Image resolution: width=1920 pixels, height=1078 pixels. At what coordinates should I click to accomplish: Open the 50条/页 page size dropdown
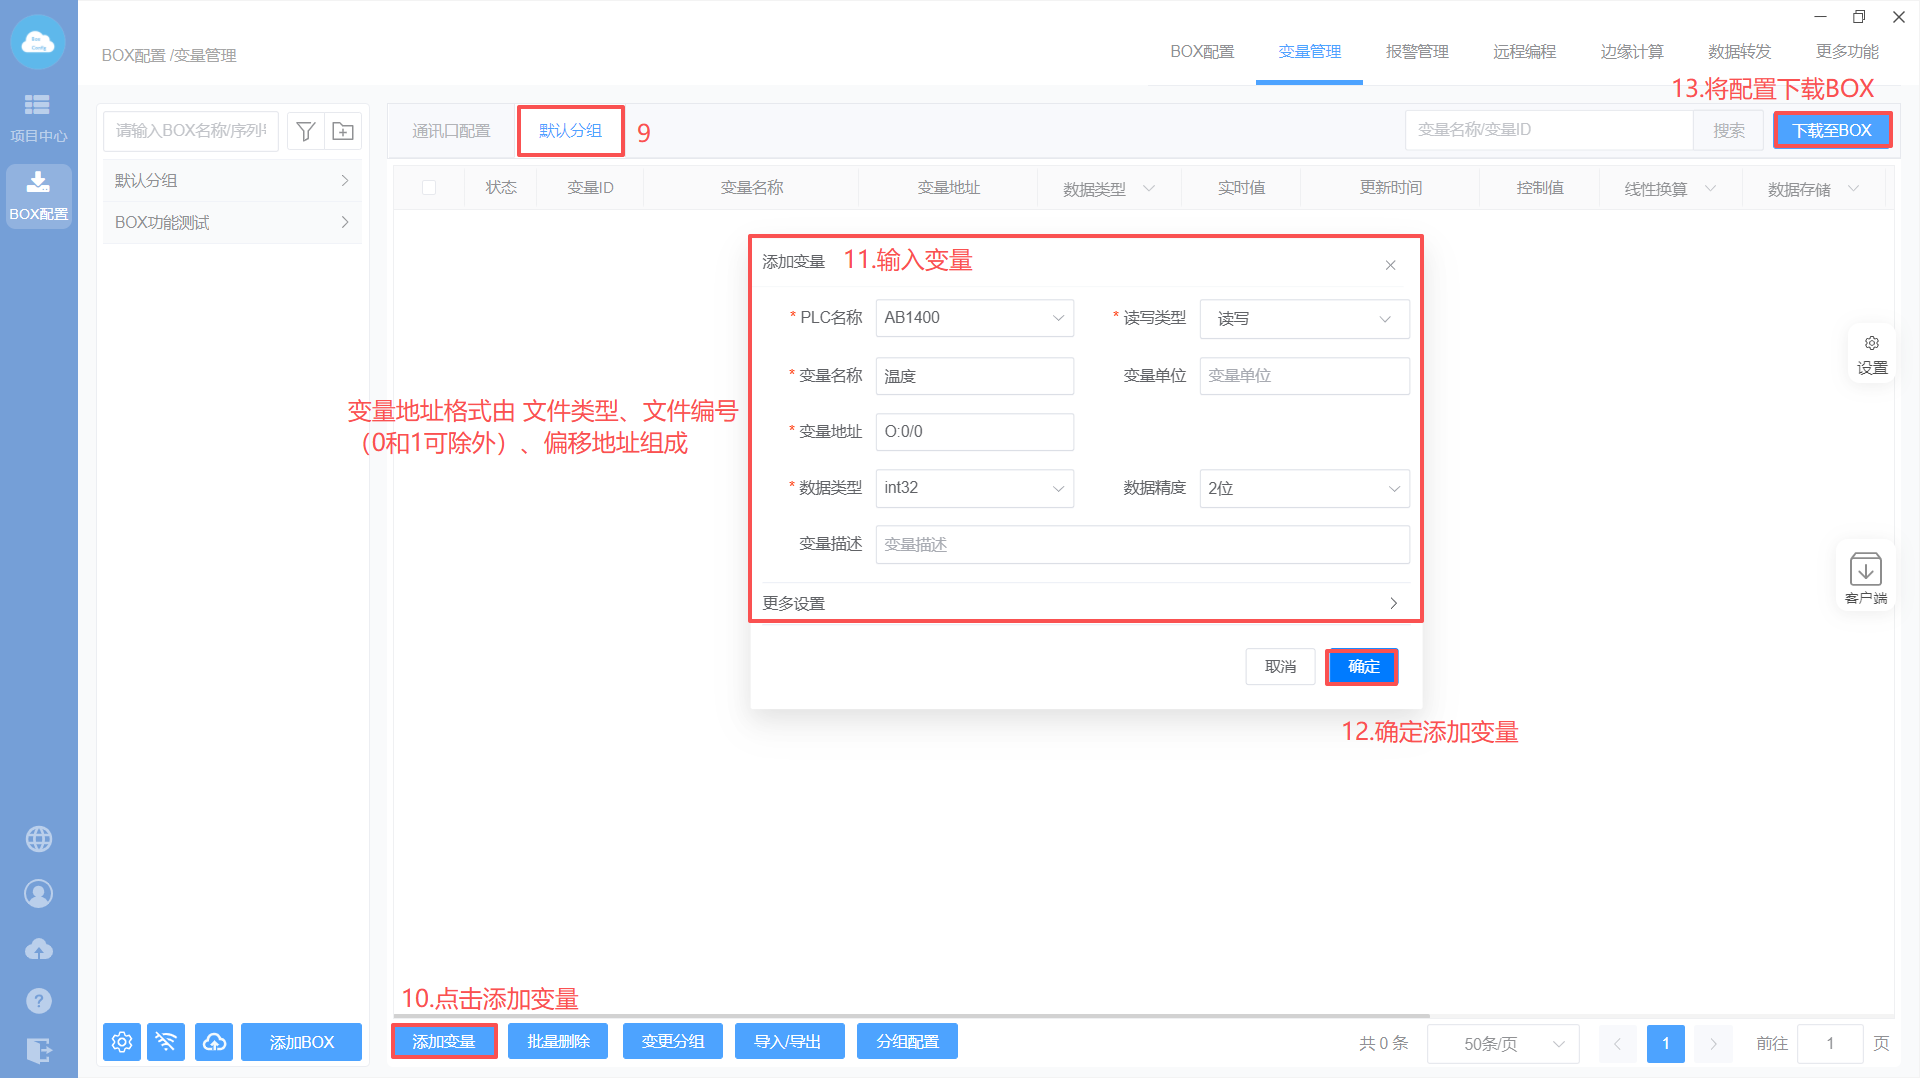(1502, 1044)
